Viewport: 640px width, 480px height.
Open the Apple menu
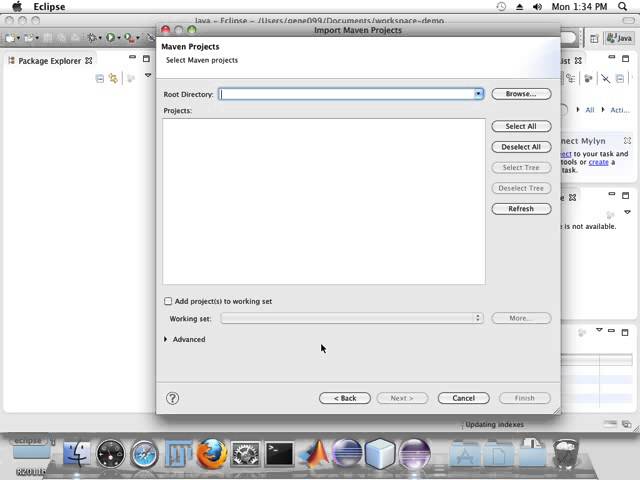[x=17, y=7]
